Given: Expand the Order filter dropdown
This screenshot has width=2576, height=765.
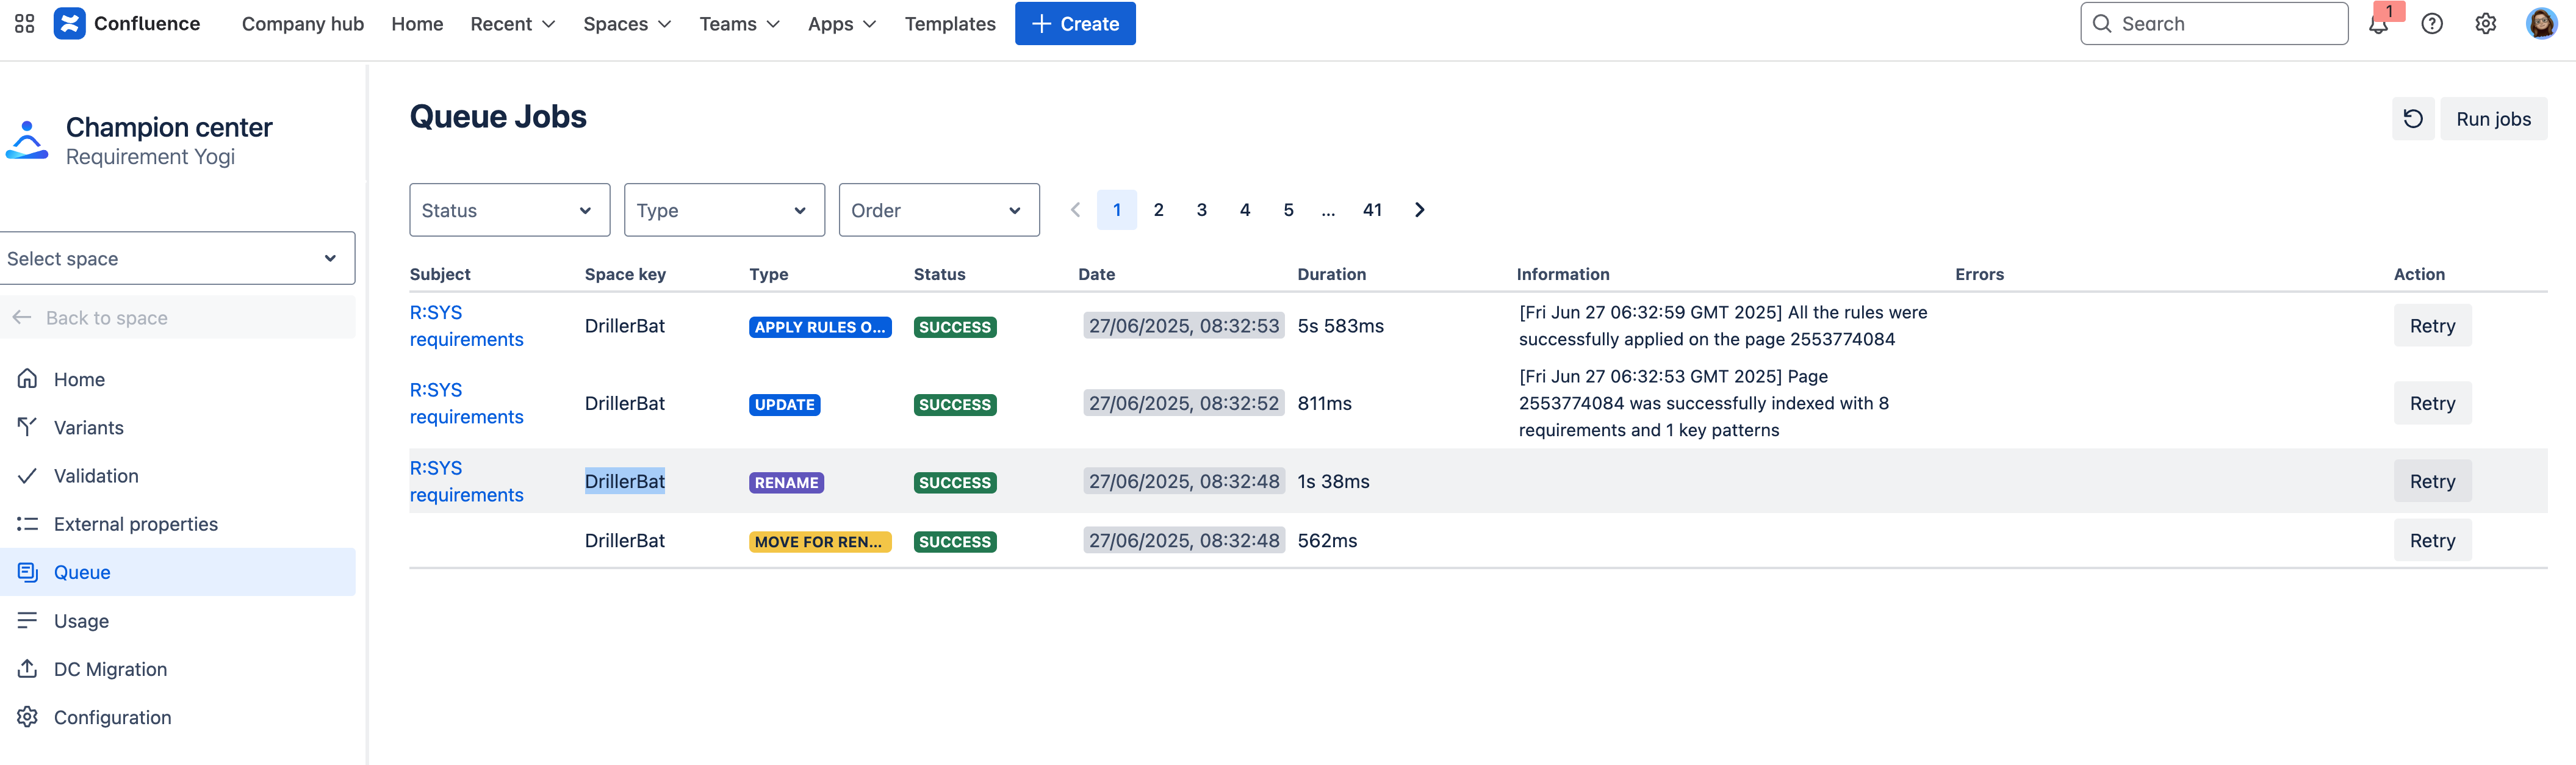Looking at the screenshot, I should (x=938, y=210).
